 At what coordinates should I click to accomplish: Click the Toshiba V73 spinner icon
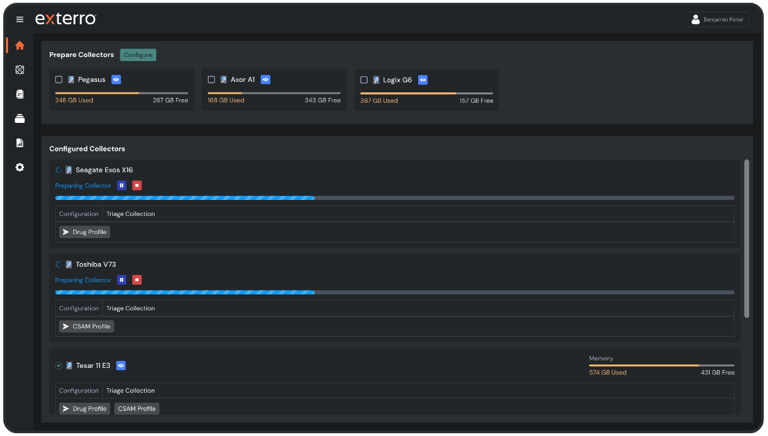click(x=58, y=265)
